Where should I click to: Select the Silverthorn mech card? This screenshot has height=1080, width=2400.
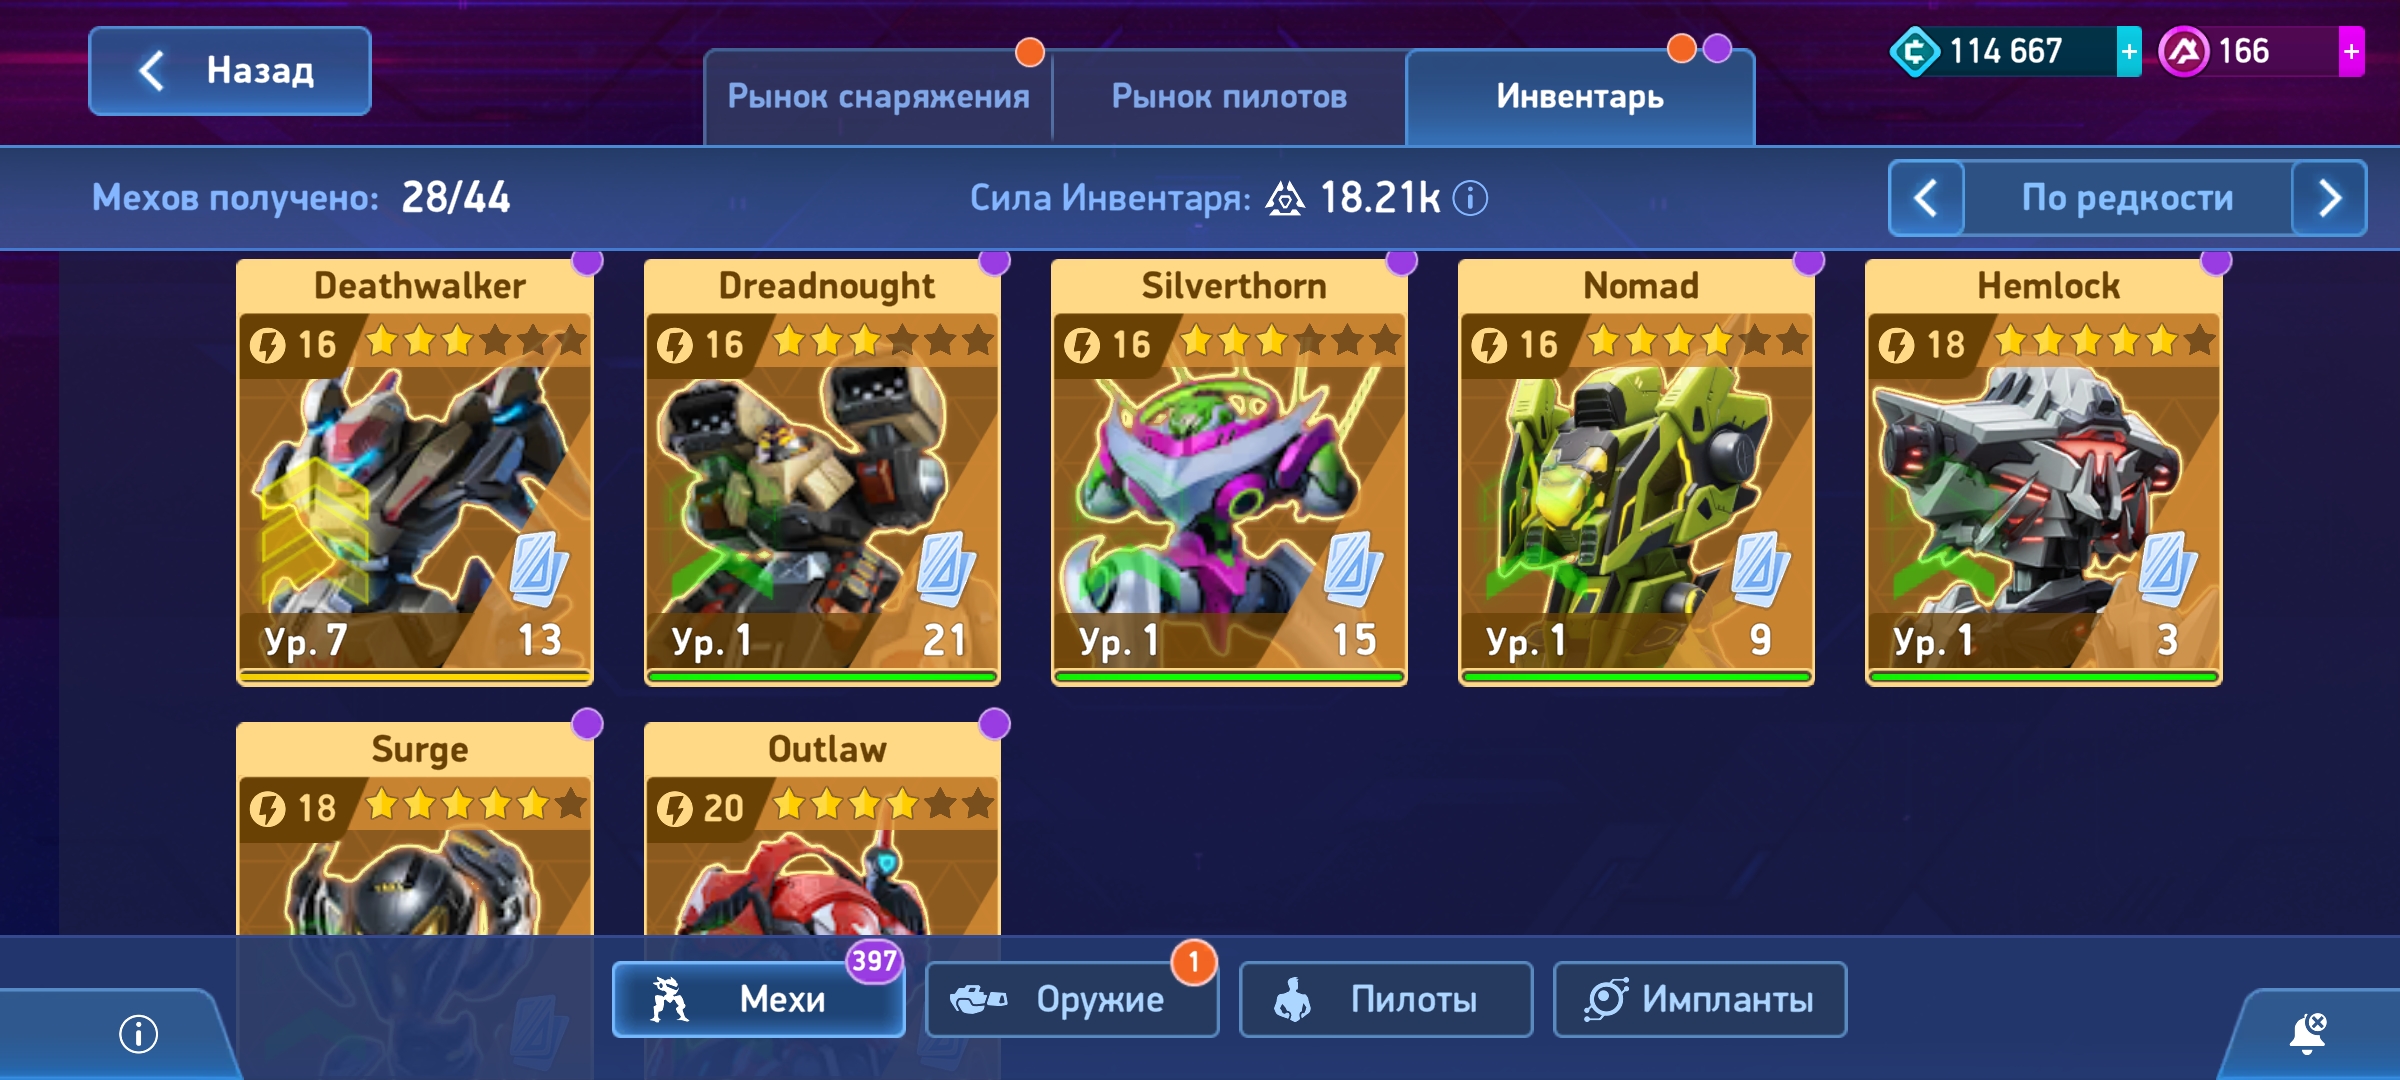click(x=1229, y=472)
